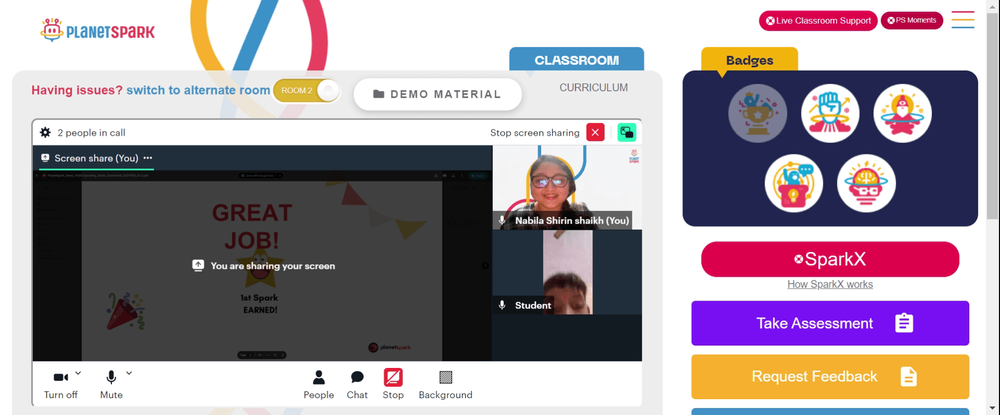The height and width of the screenshot is (415, 1000).
Task: Expand camera options chevron
Action: pyautogui.click(x=78, y=373)
